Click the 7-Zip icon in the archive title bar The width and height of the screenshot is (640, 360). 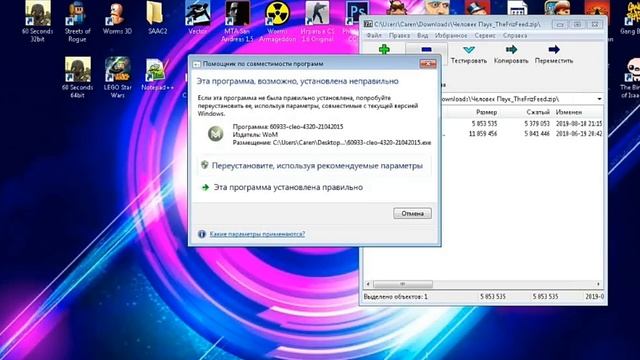tap(368, 24)
